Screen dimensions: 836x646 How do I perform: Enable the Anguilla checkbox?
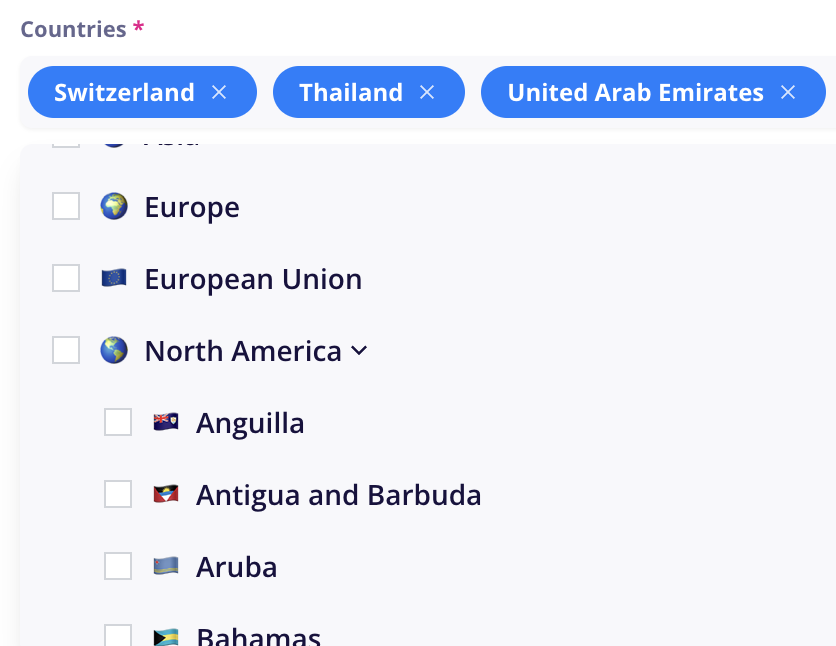(x=118, y=422)
